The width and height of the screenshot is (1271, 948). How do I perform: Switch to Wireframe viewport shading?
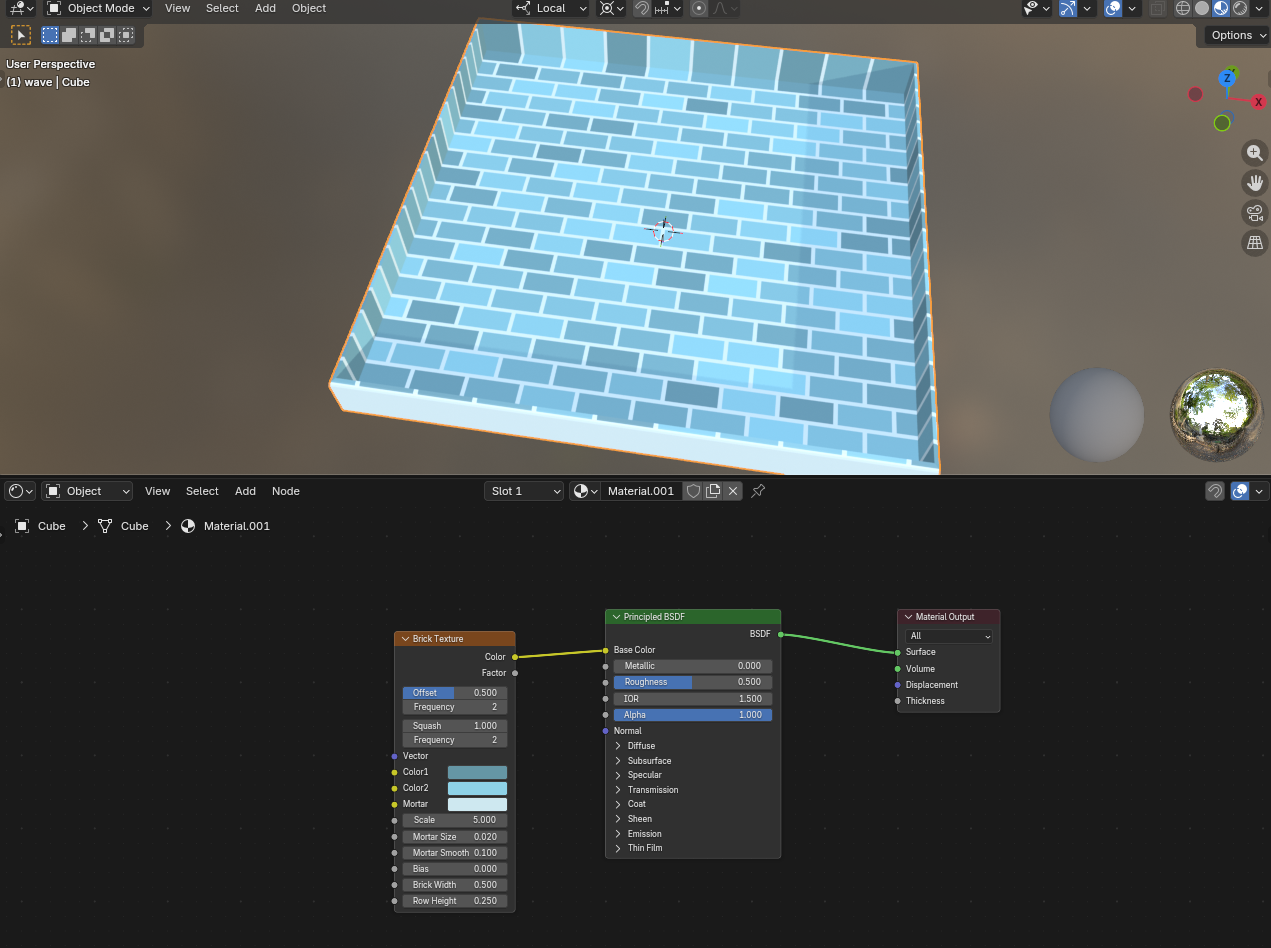(1183, 8)
